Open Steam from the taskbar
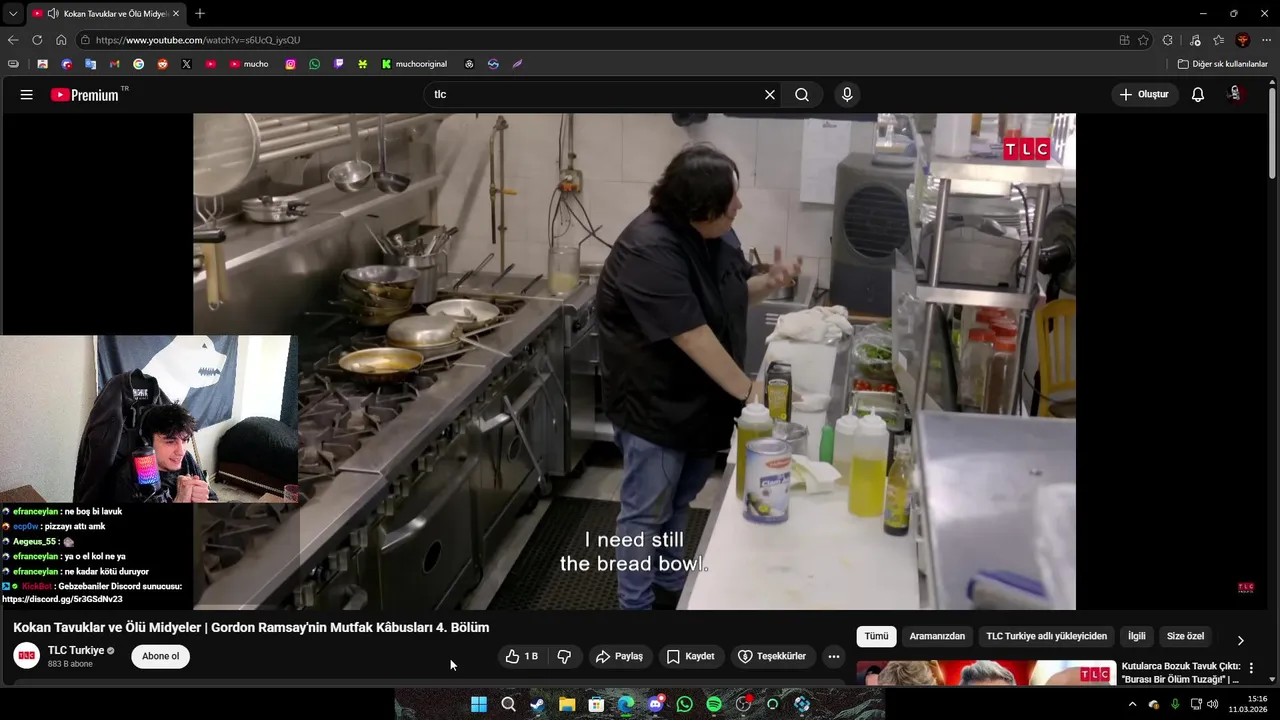The height and width of the screenshot is (720, 1280). tap(537, 704)
